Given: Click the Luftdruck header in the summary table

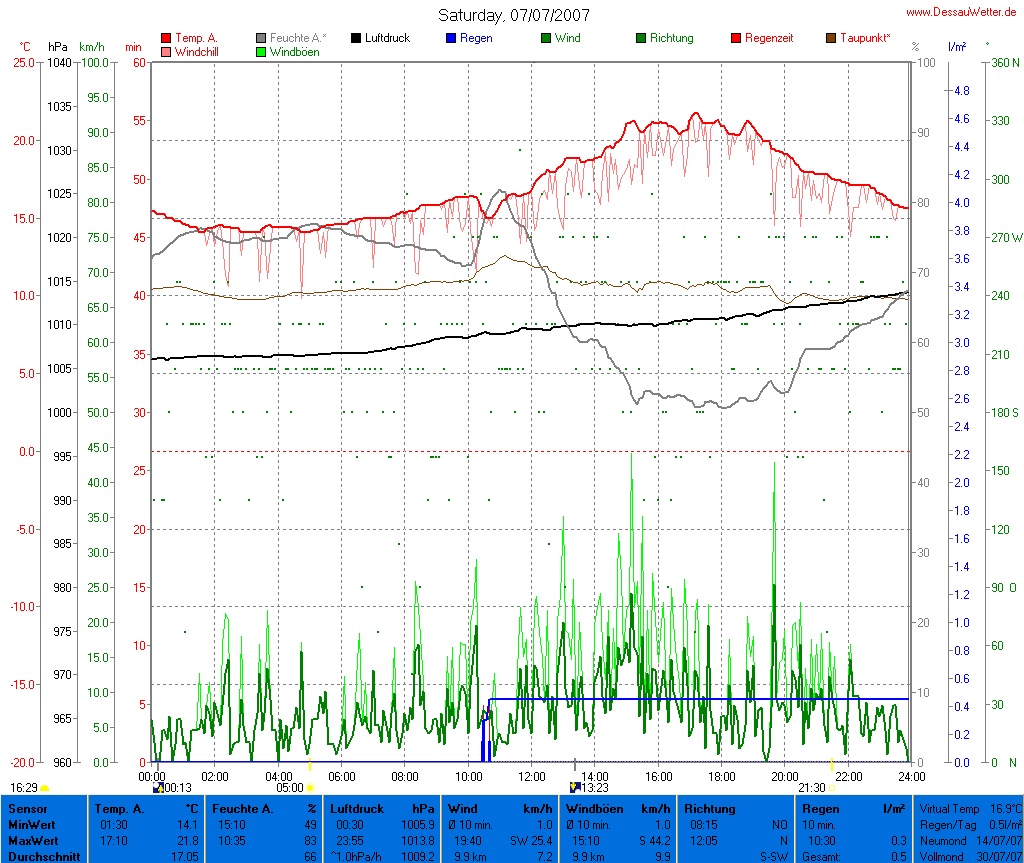Looking at the screenshot, I should [357, 808].
